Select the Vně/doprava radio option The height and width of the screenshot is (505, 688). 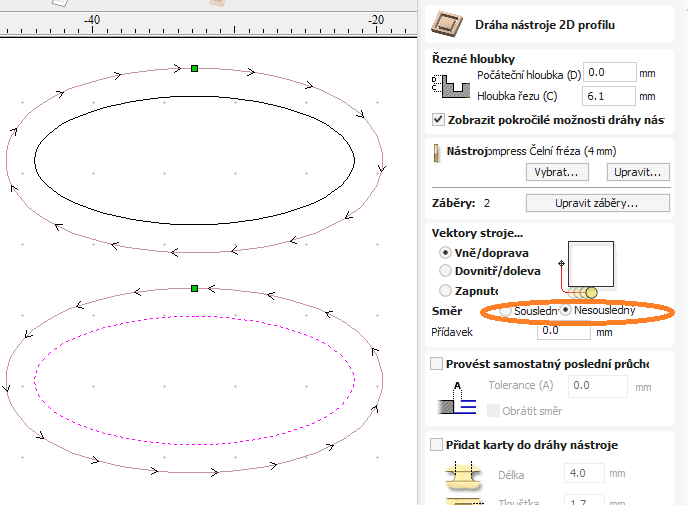pyautogui.click(x=446, y=254)
